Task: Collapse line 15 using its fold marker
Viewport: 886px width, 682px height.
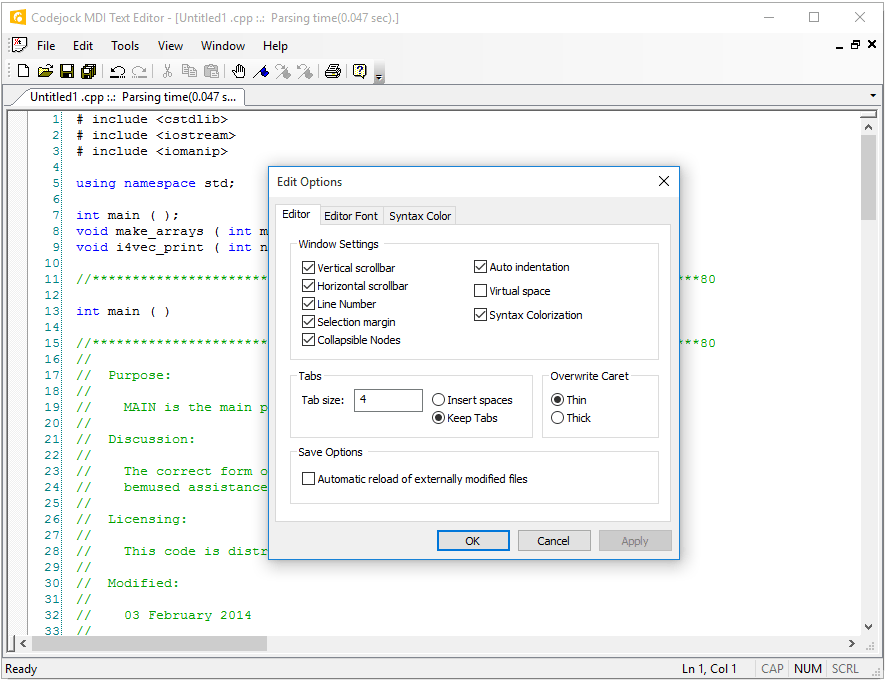Action: pyautogui.click(x=62, y=343)
